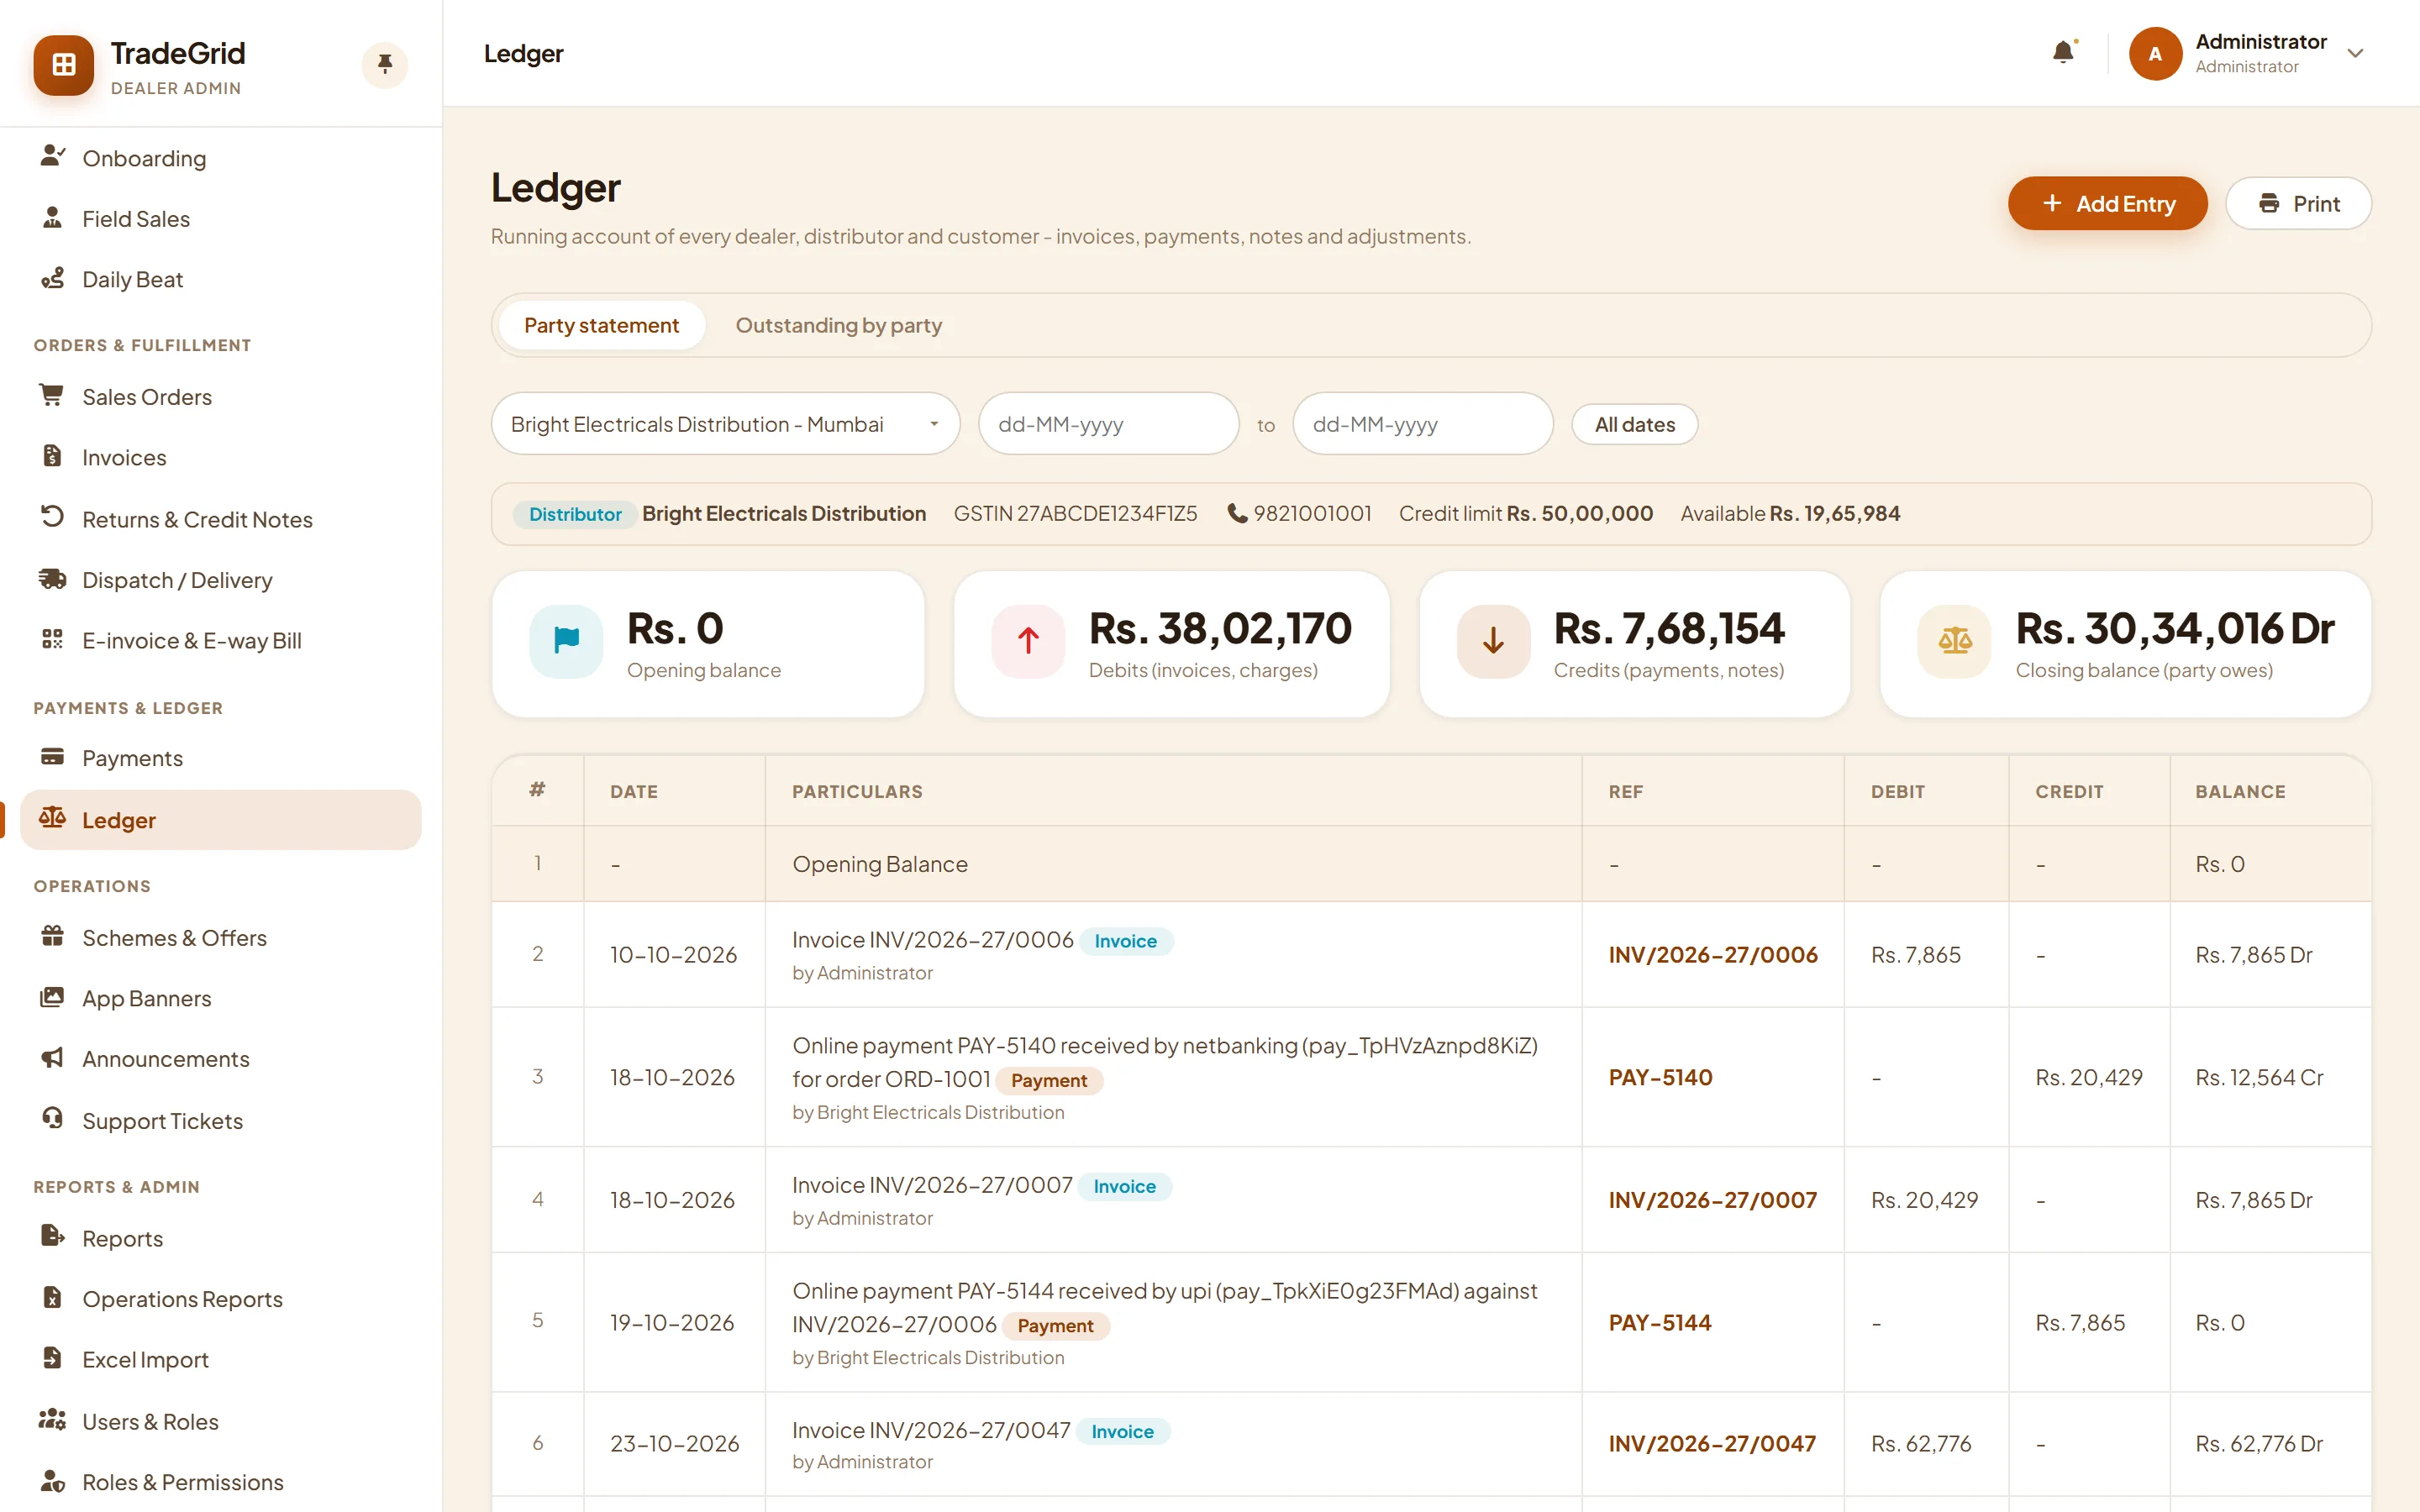Screen dimensions: 2420x1512
Task: Click the pin sidebar icon
Action: [x=384, y=65]
